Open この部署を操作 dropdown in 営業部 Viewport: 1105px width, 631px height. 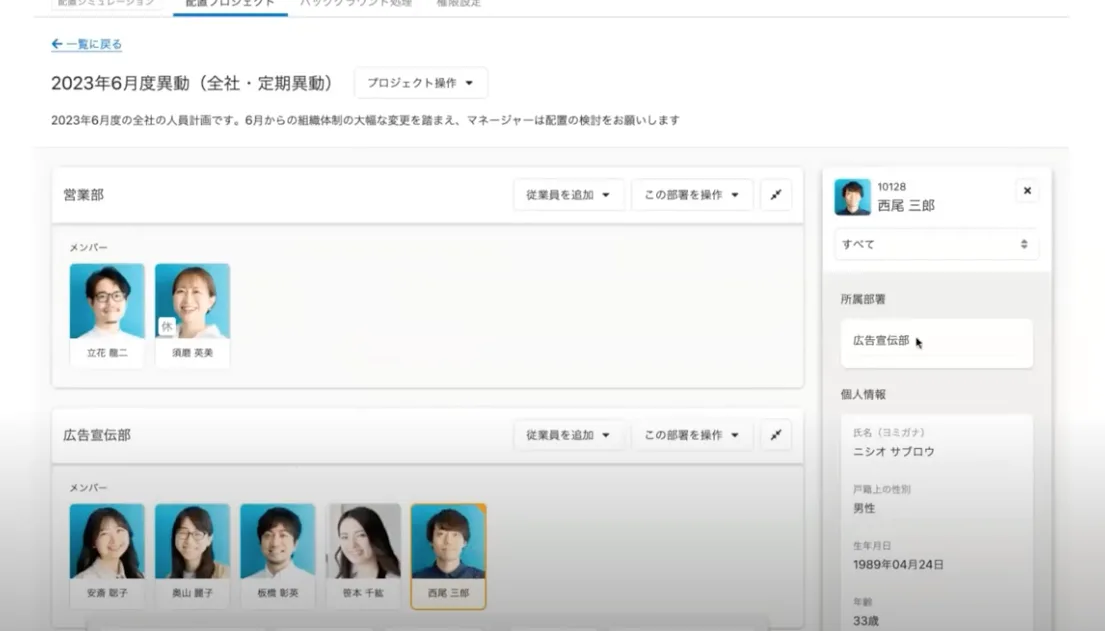coord(692,195)
